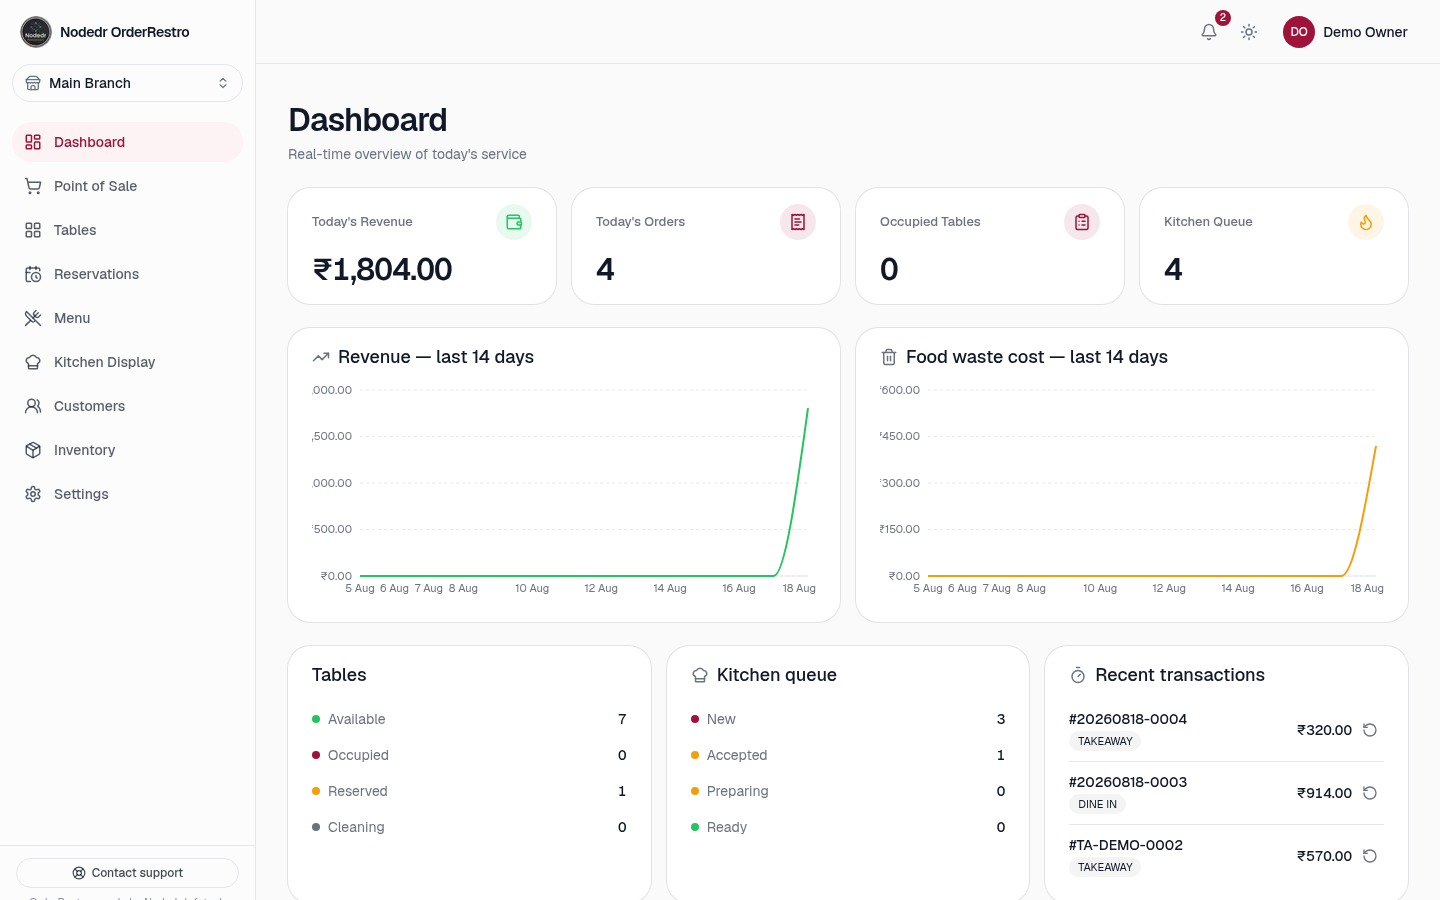Click the DO user avatar
This screenshot has height=900, width=1440.
(1299, 32)
